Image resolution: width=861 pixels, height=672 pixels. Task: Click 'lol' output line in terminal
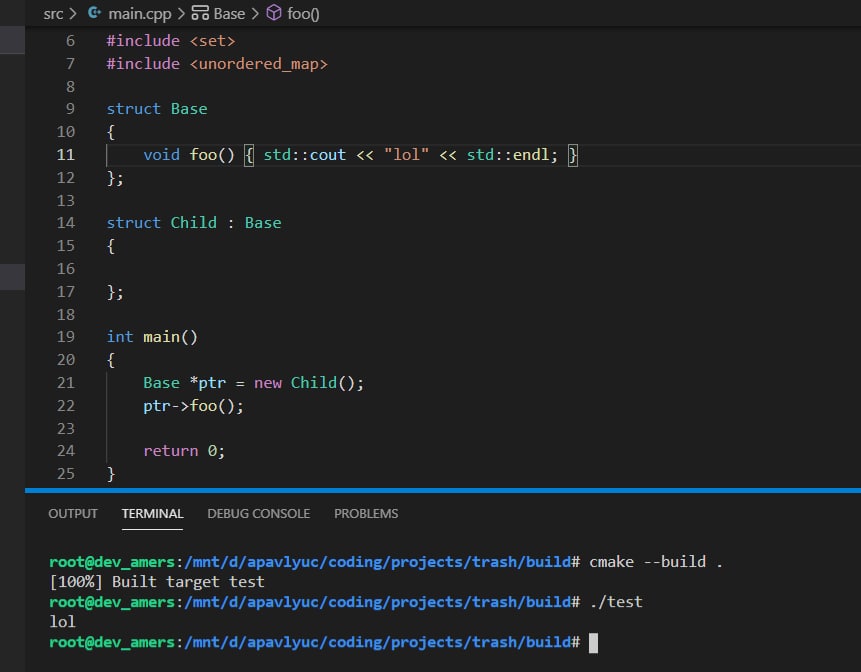[x=62, y=622]
